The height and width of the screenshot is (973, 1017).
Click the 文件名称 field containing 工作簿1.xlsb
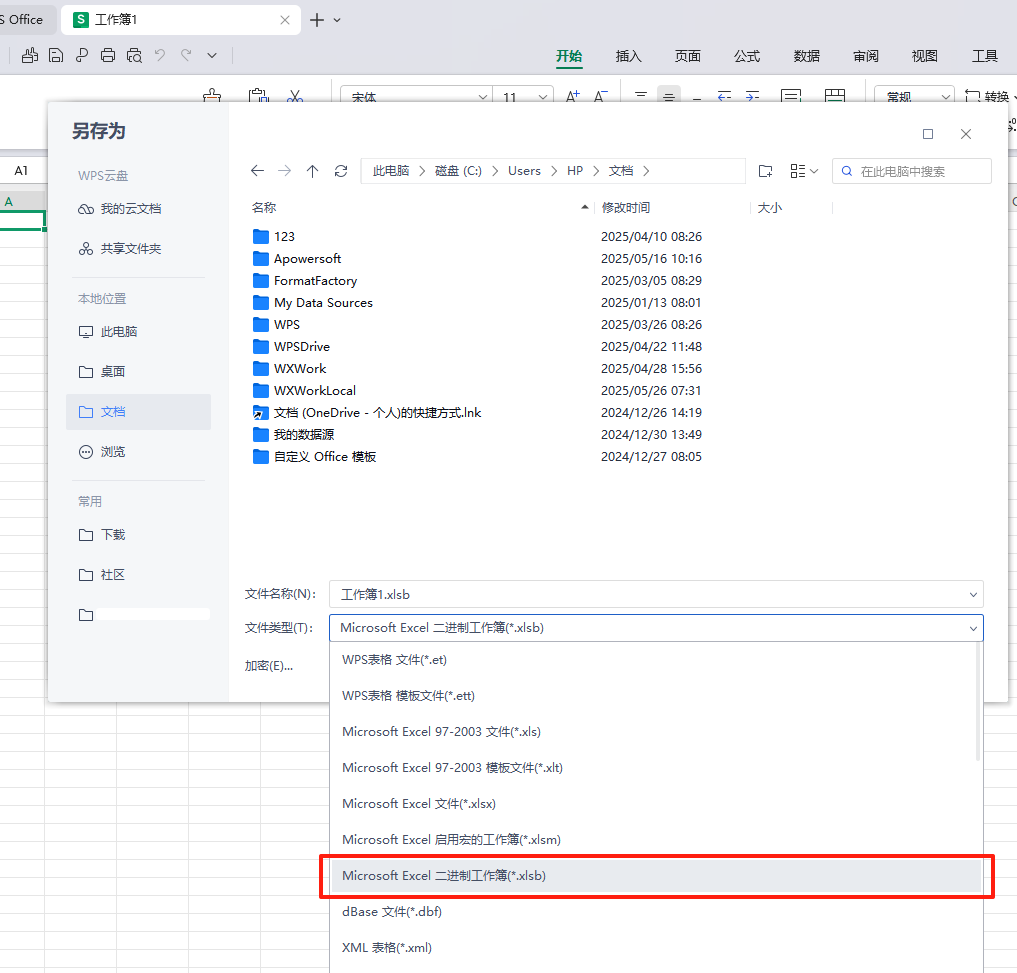656,595
